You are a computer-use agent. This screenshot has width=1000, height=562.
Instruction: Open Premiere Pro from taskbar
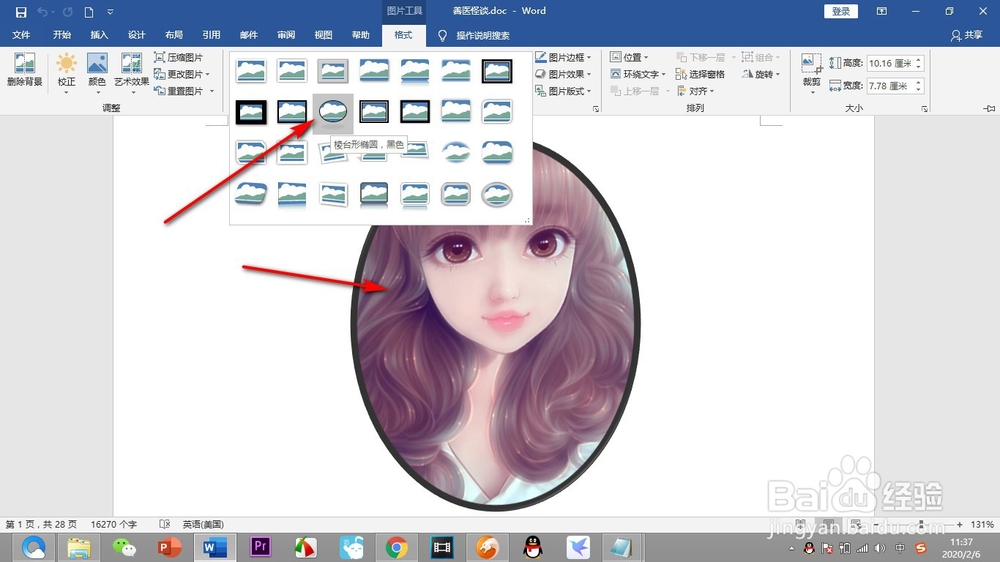point(260,547)
